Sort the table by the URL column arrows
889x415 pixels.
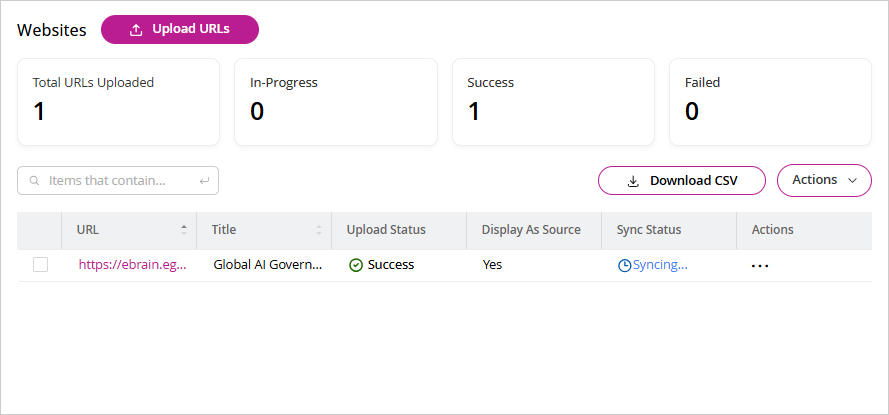183,230
